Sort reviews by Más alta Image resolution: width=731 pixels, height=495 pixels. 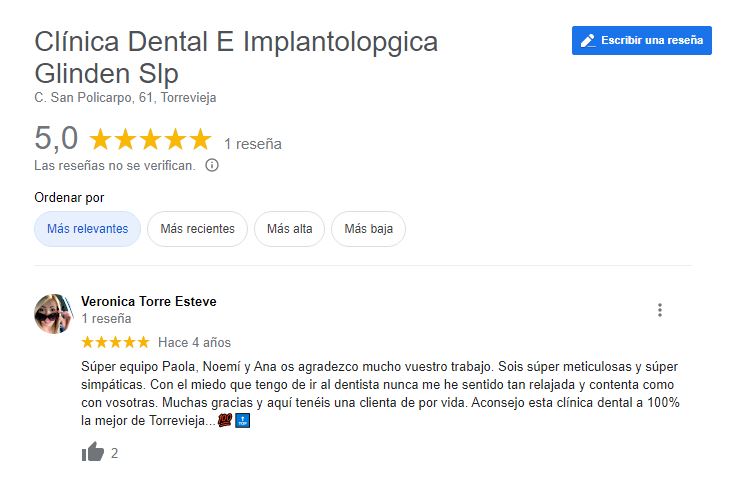coord(290,229)
